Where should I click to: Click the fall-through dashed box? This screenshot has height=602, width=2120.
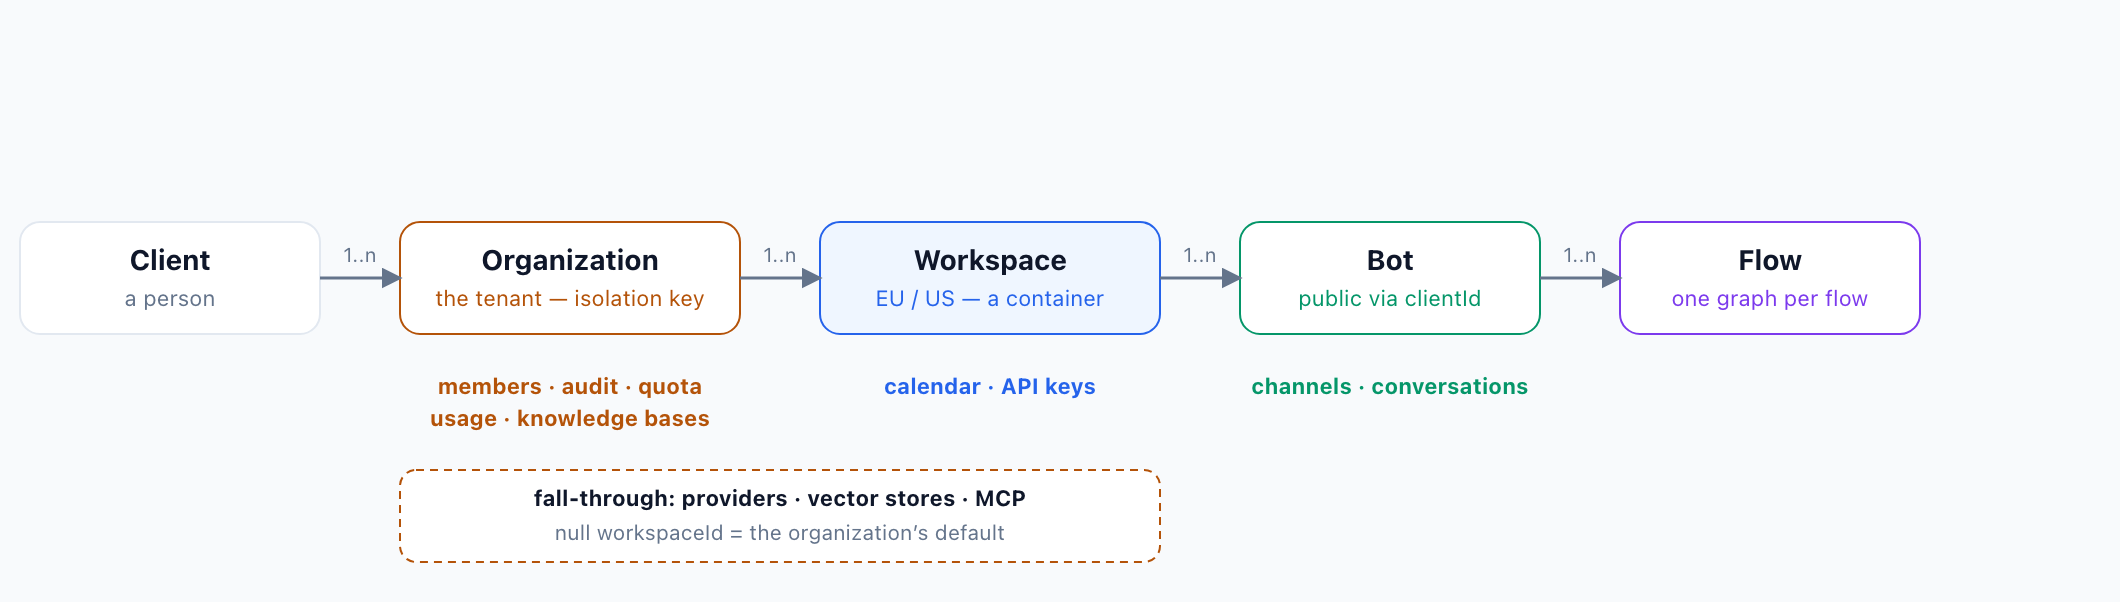[x=780, y=516]
